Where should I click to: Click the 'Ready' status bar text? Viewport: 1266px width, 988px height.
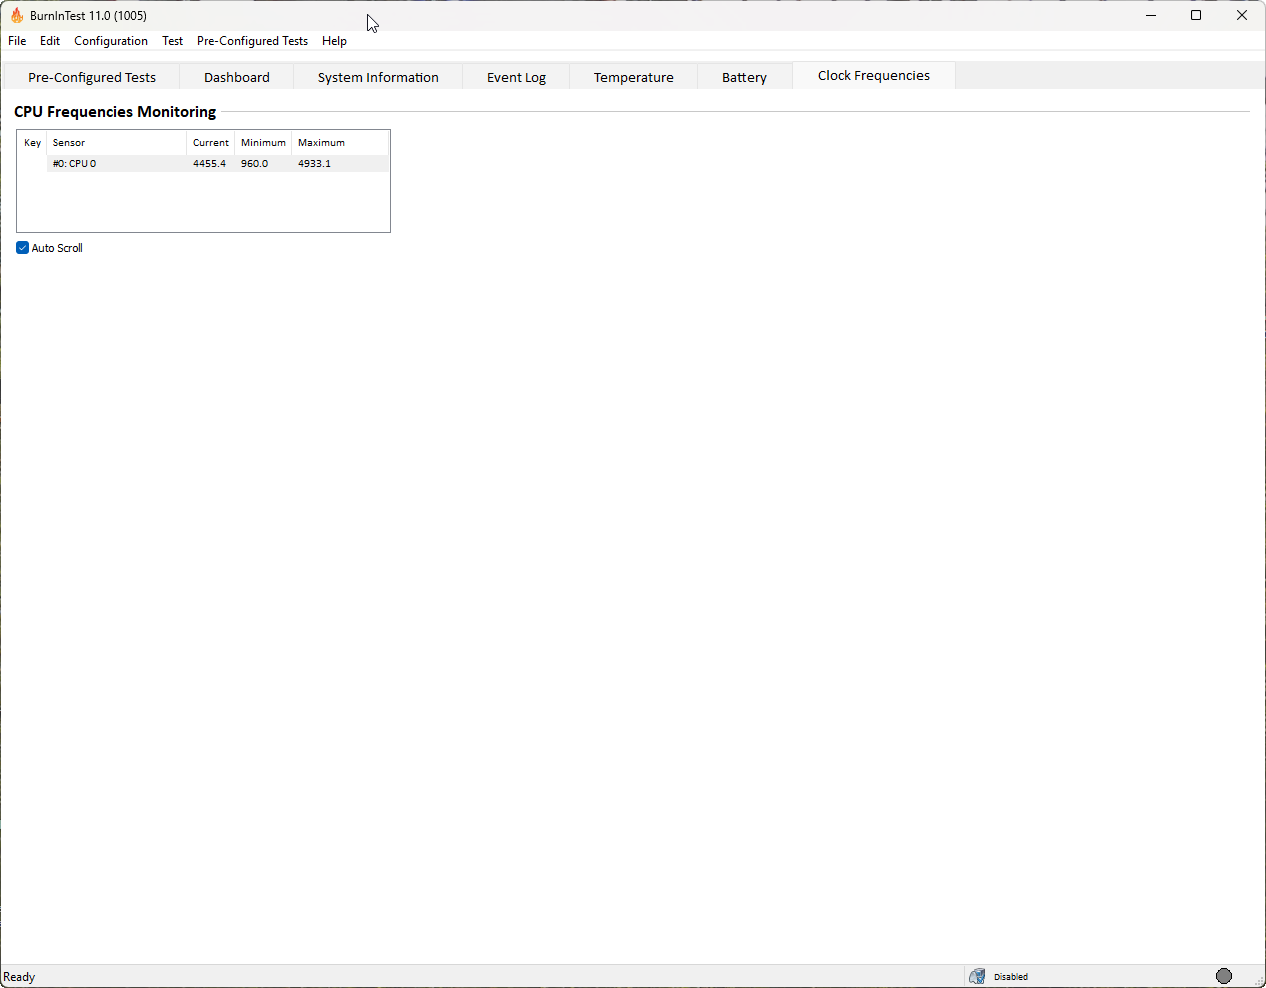[19, 977]
